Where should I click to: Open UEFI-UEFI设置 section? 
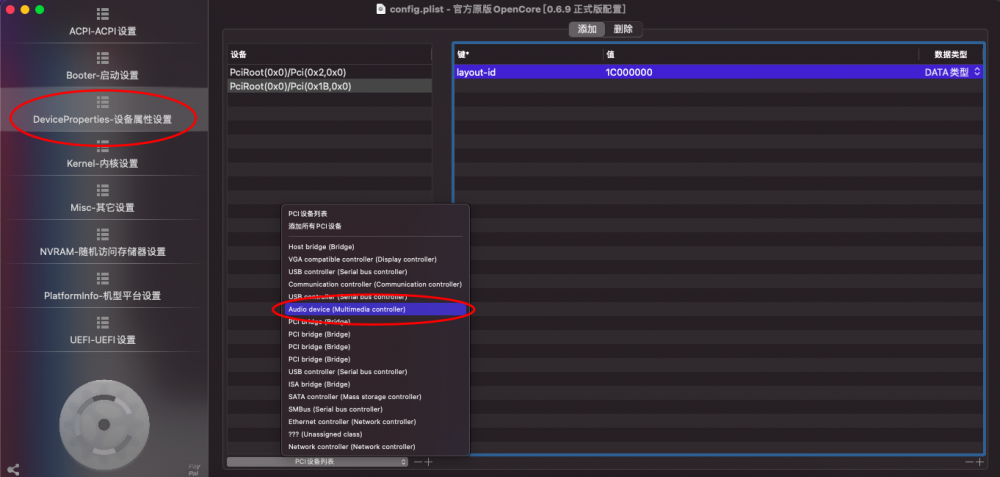(103, 330)
